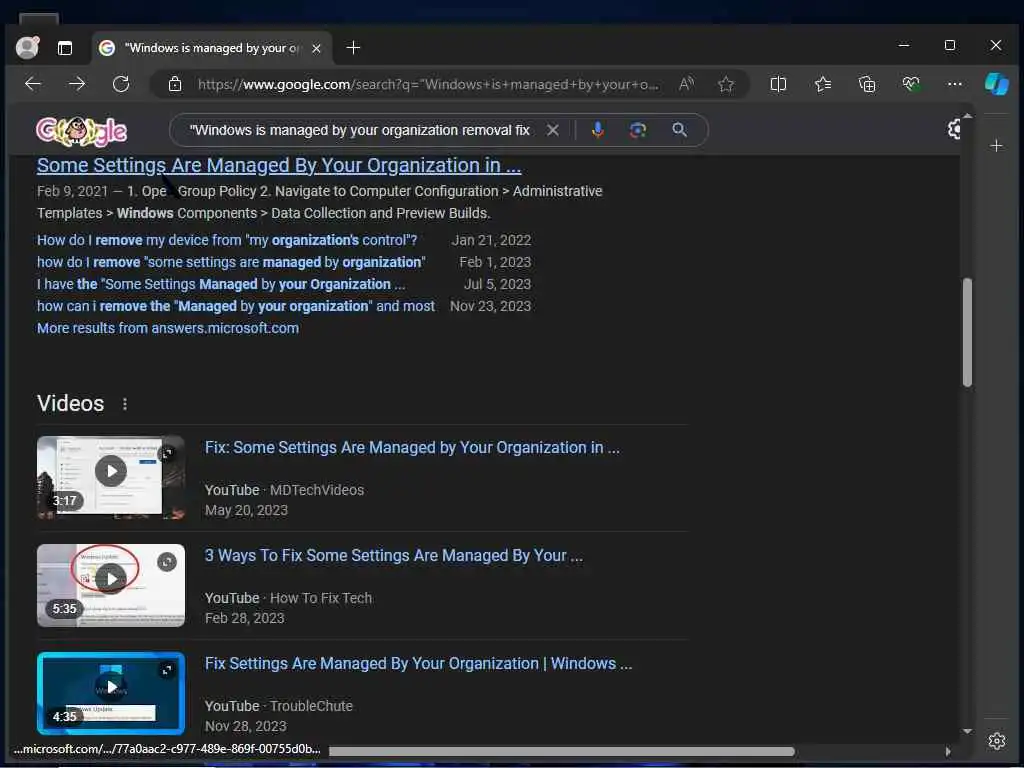Open Read aloud in address bar
The height and width of the screenshot is (768, 1024).
(686, 84)
